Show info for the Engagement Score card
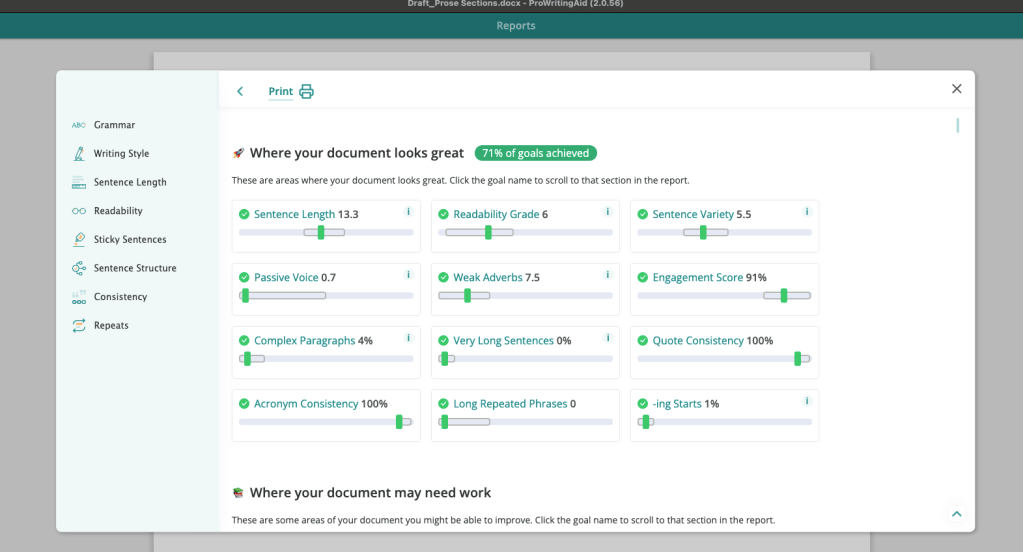The width and height of the screenshot is (1023, 552). (x=806, y=275)
